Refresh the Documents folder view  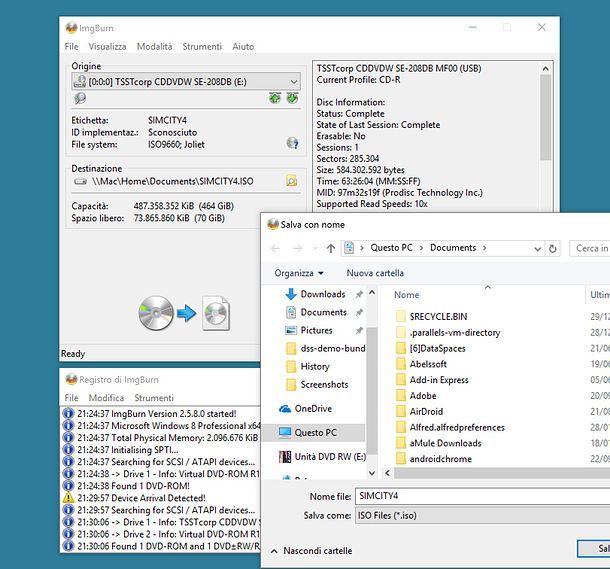(552, 249)
